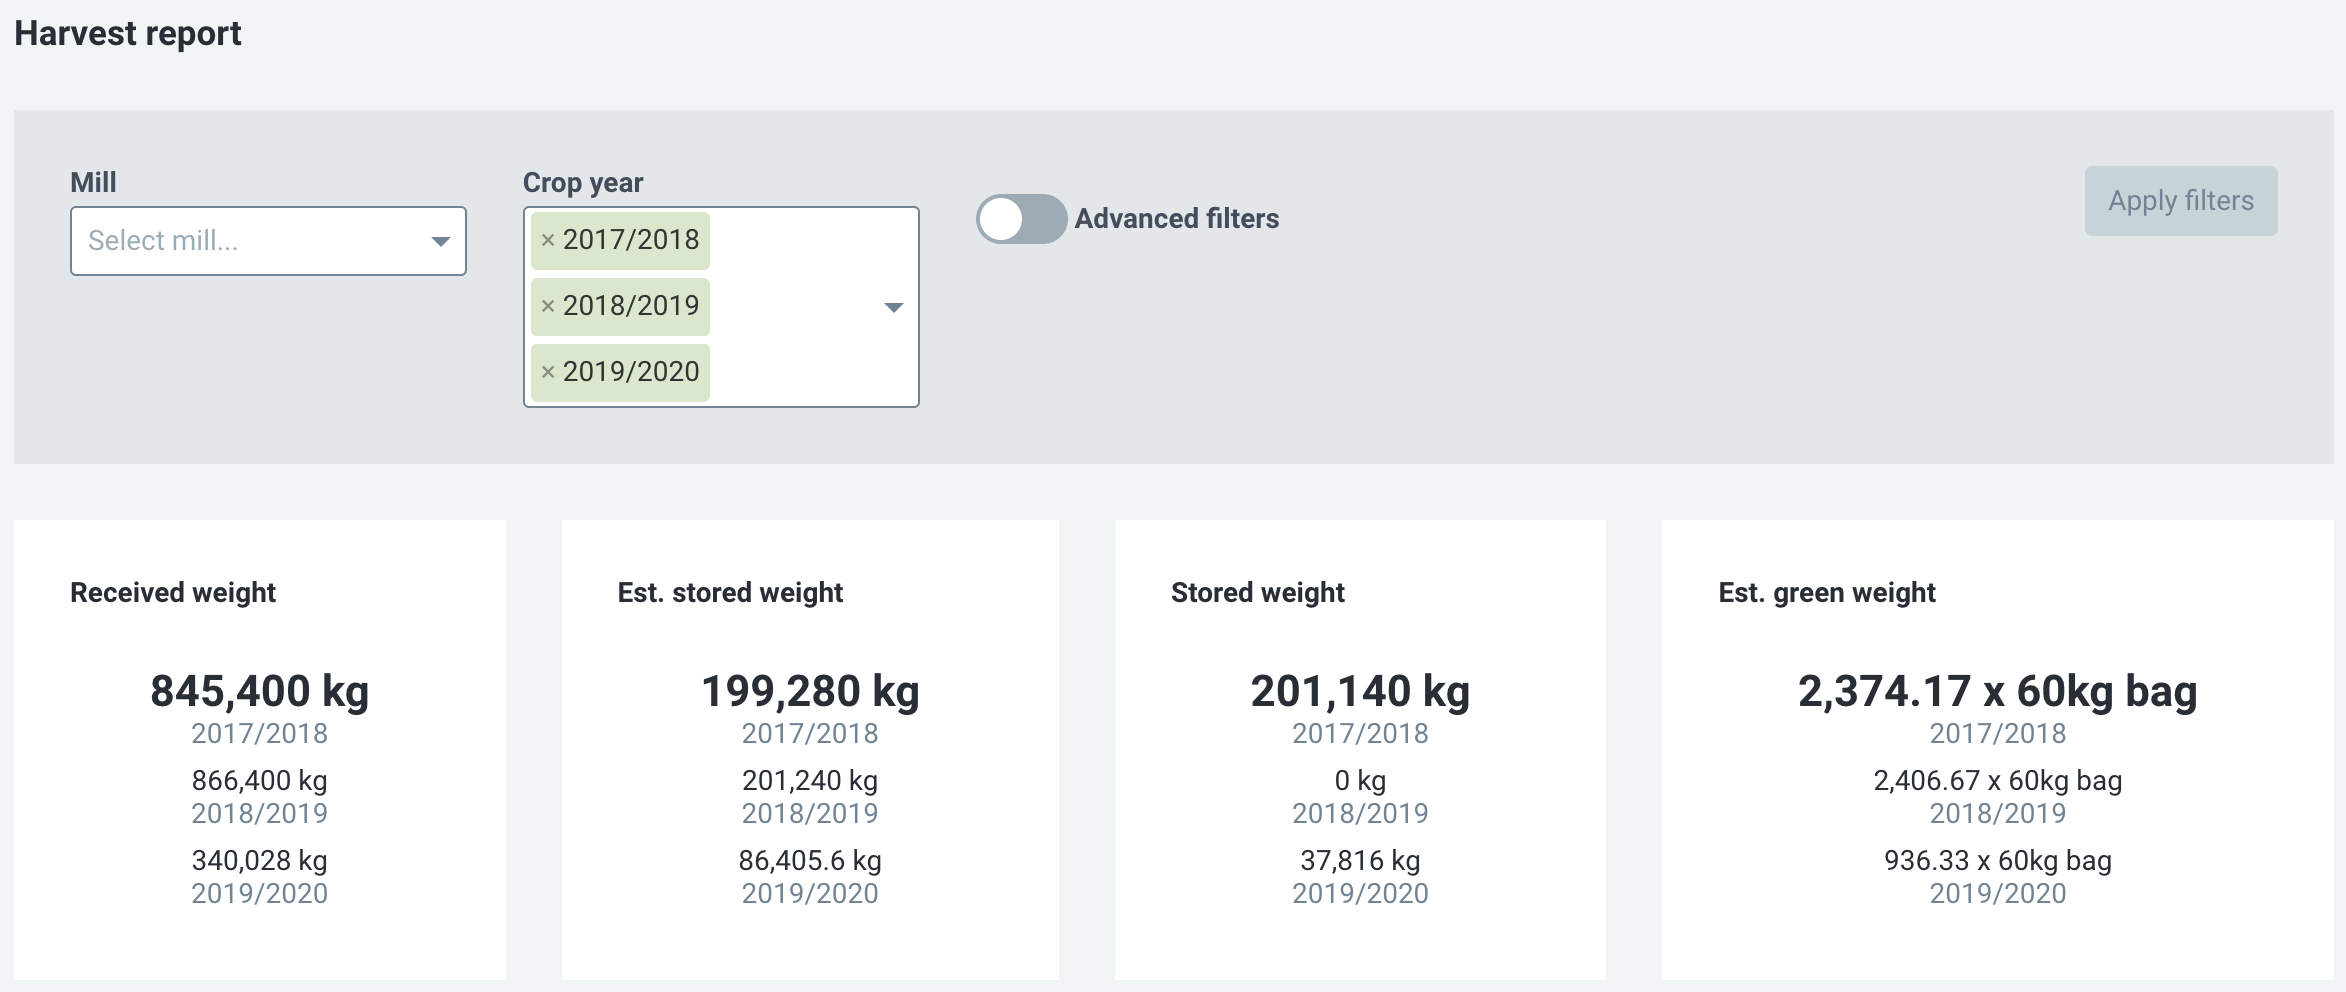
Task: Click the Est. green weight card title
Action: pyautogui.click(x=1827, y=593)
